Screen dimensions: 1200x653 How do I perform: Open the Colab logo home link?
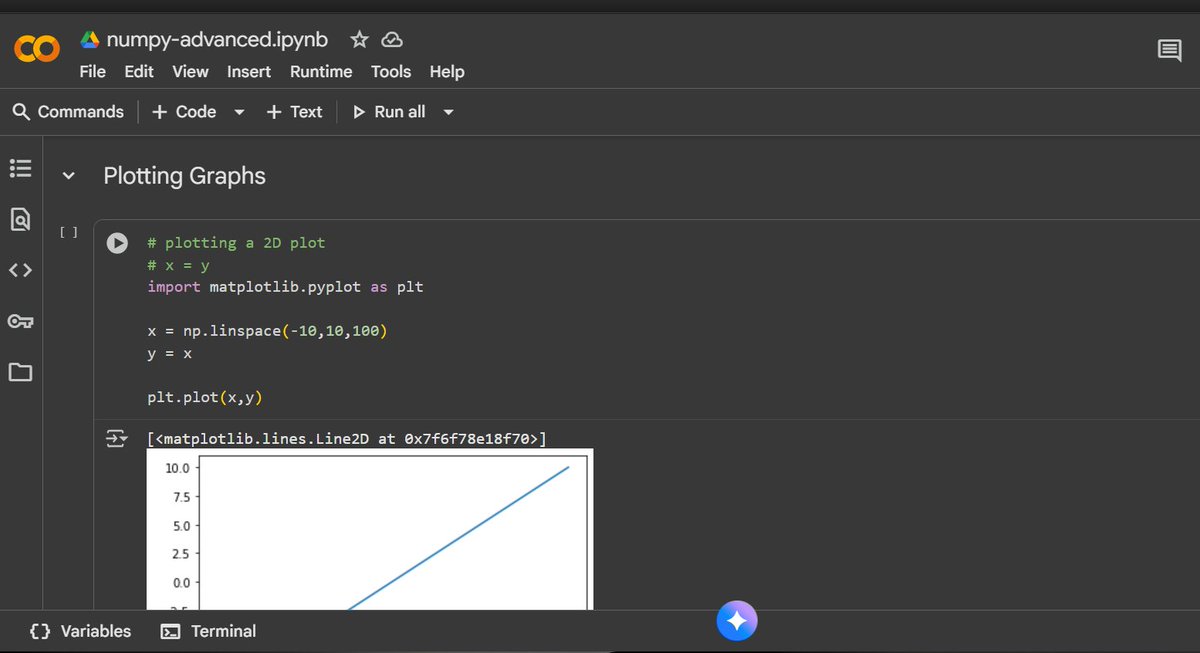click(x=37, y=48)
